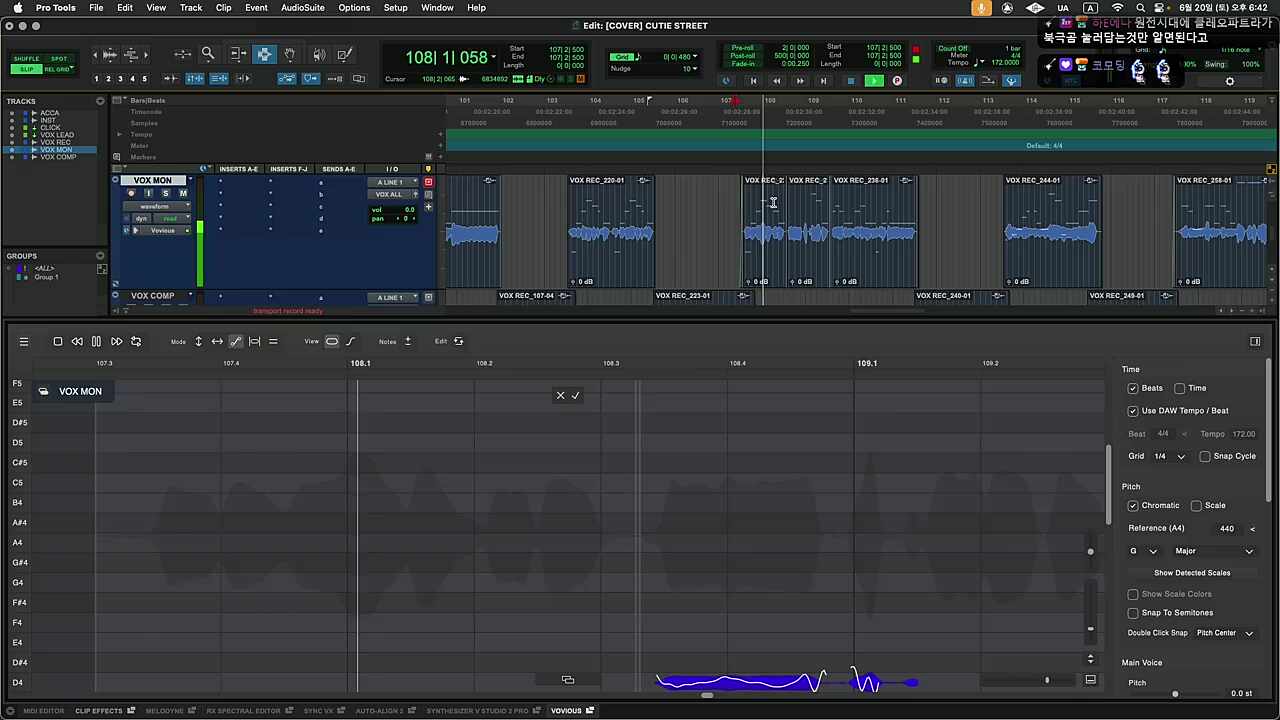Open the Major scale dropdown
1280x720 pixels.
(1213, 551)
